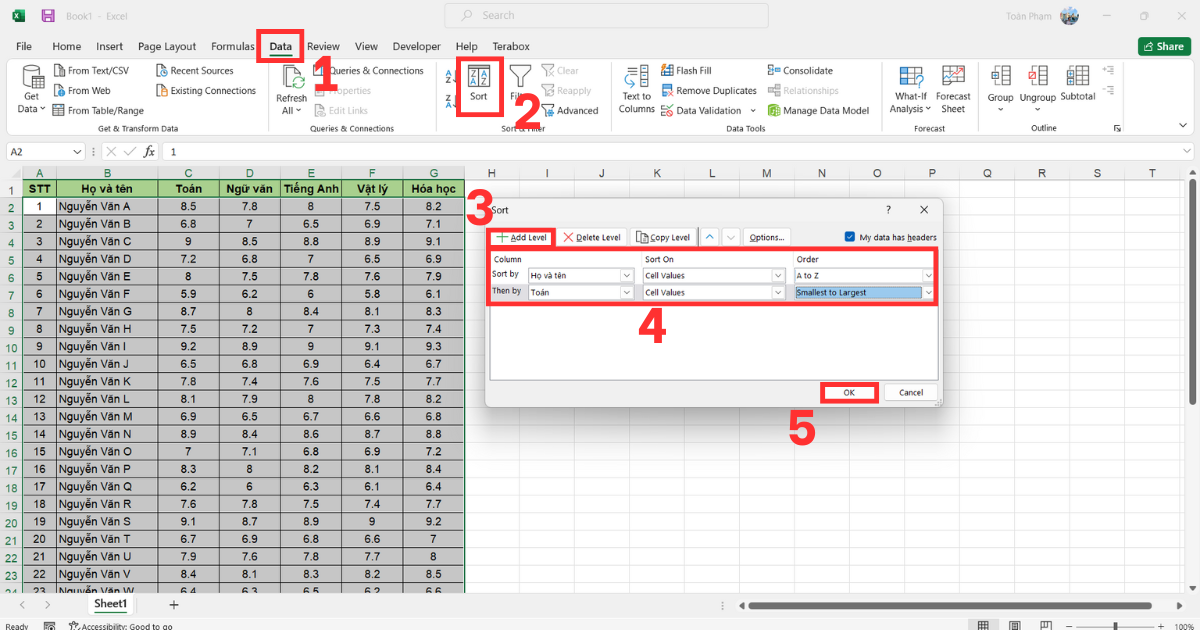Move sort level down arrow
1200x630 pixels.
click(x=731, y=237)
